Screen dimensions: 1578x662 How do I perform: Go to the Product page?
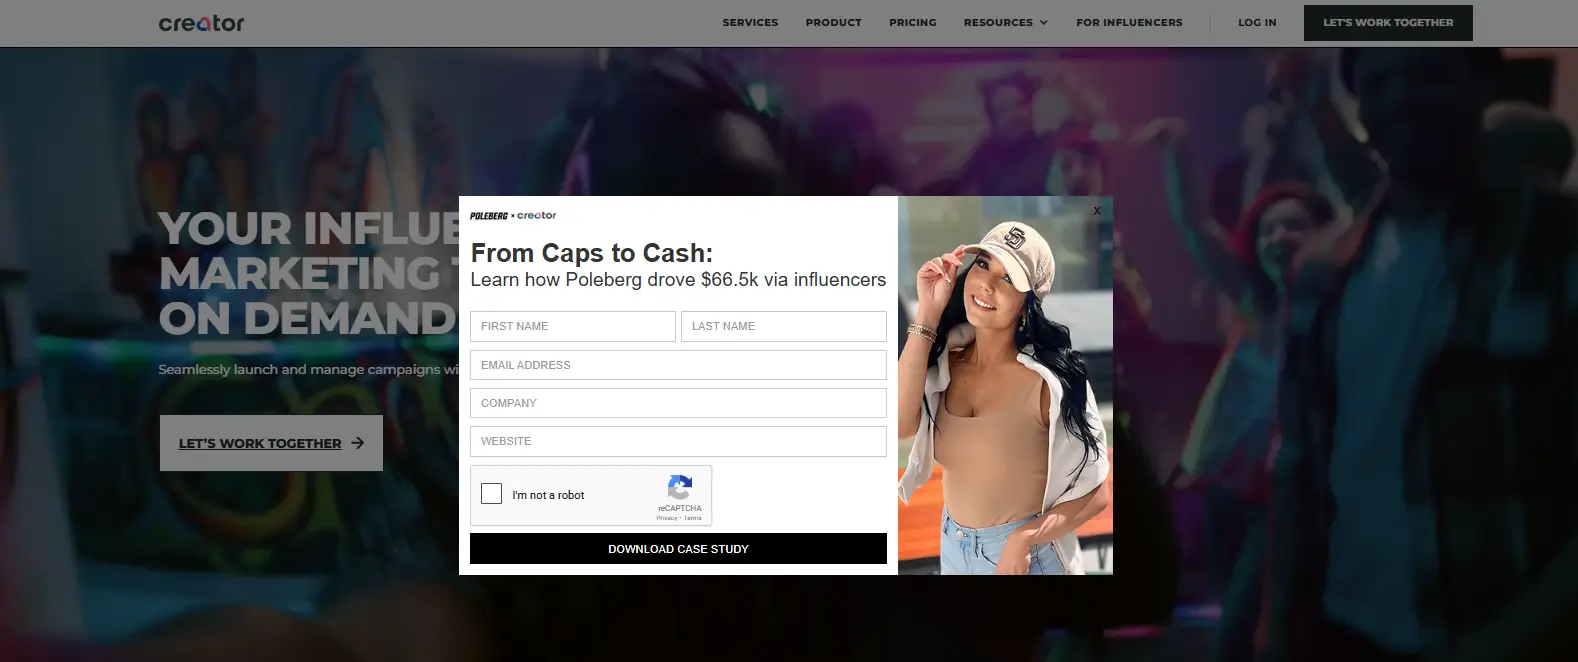pos(833,22)
